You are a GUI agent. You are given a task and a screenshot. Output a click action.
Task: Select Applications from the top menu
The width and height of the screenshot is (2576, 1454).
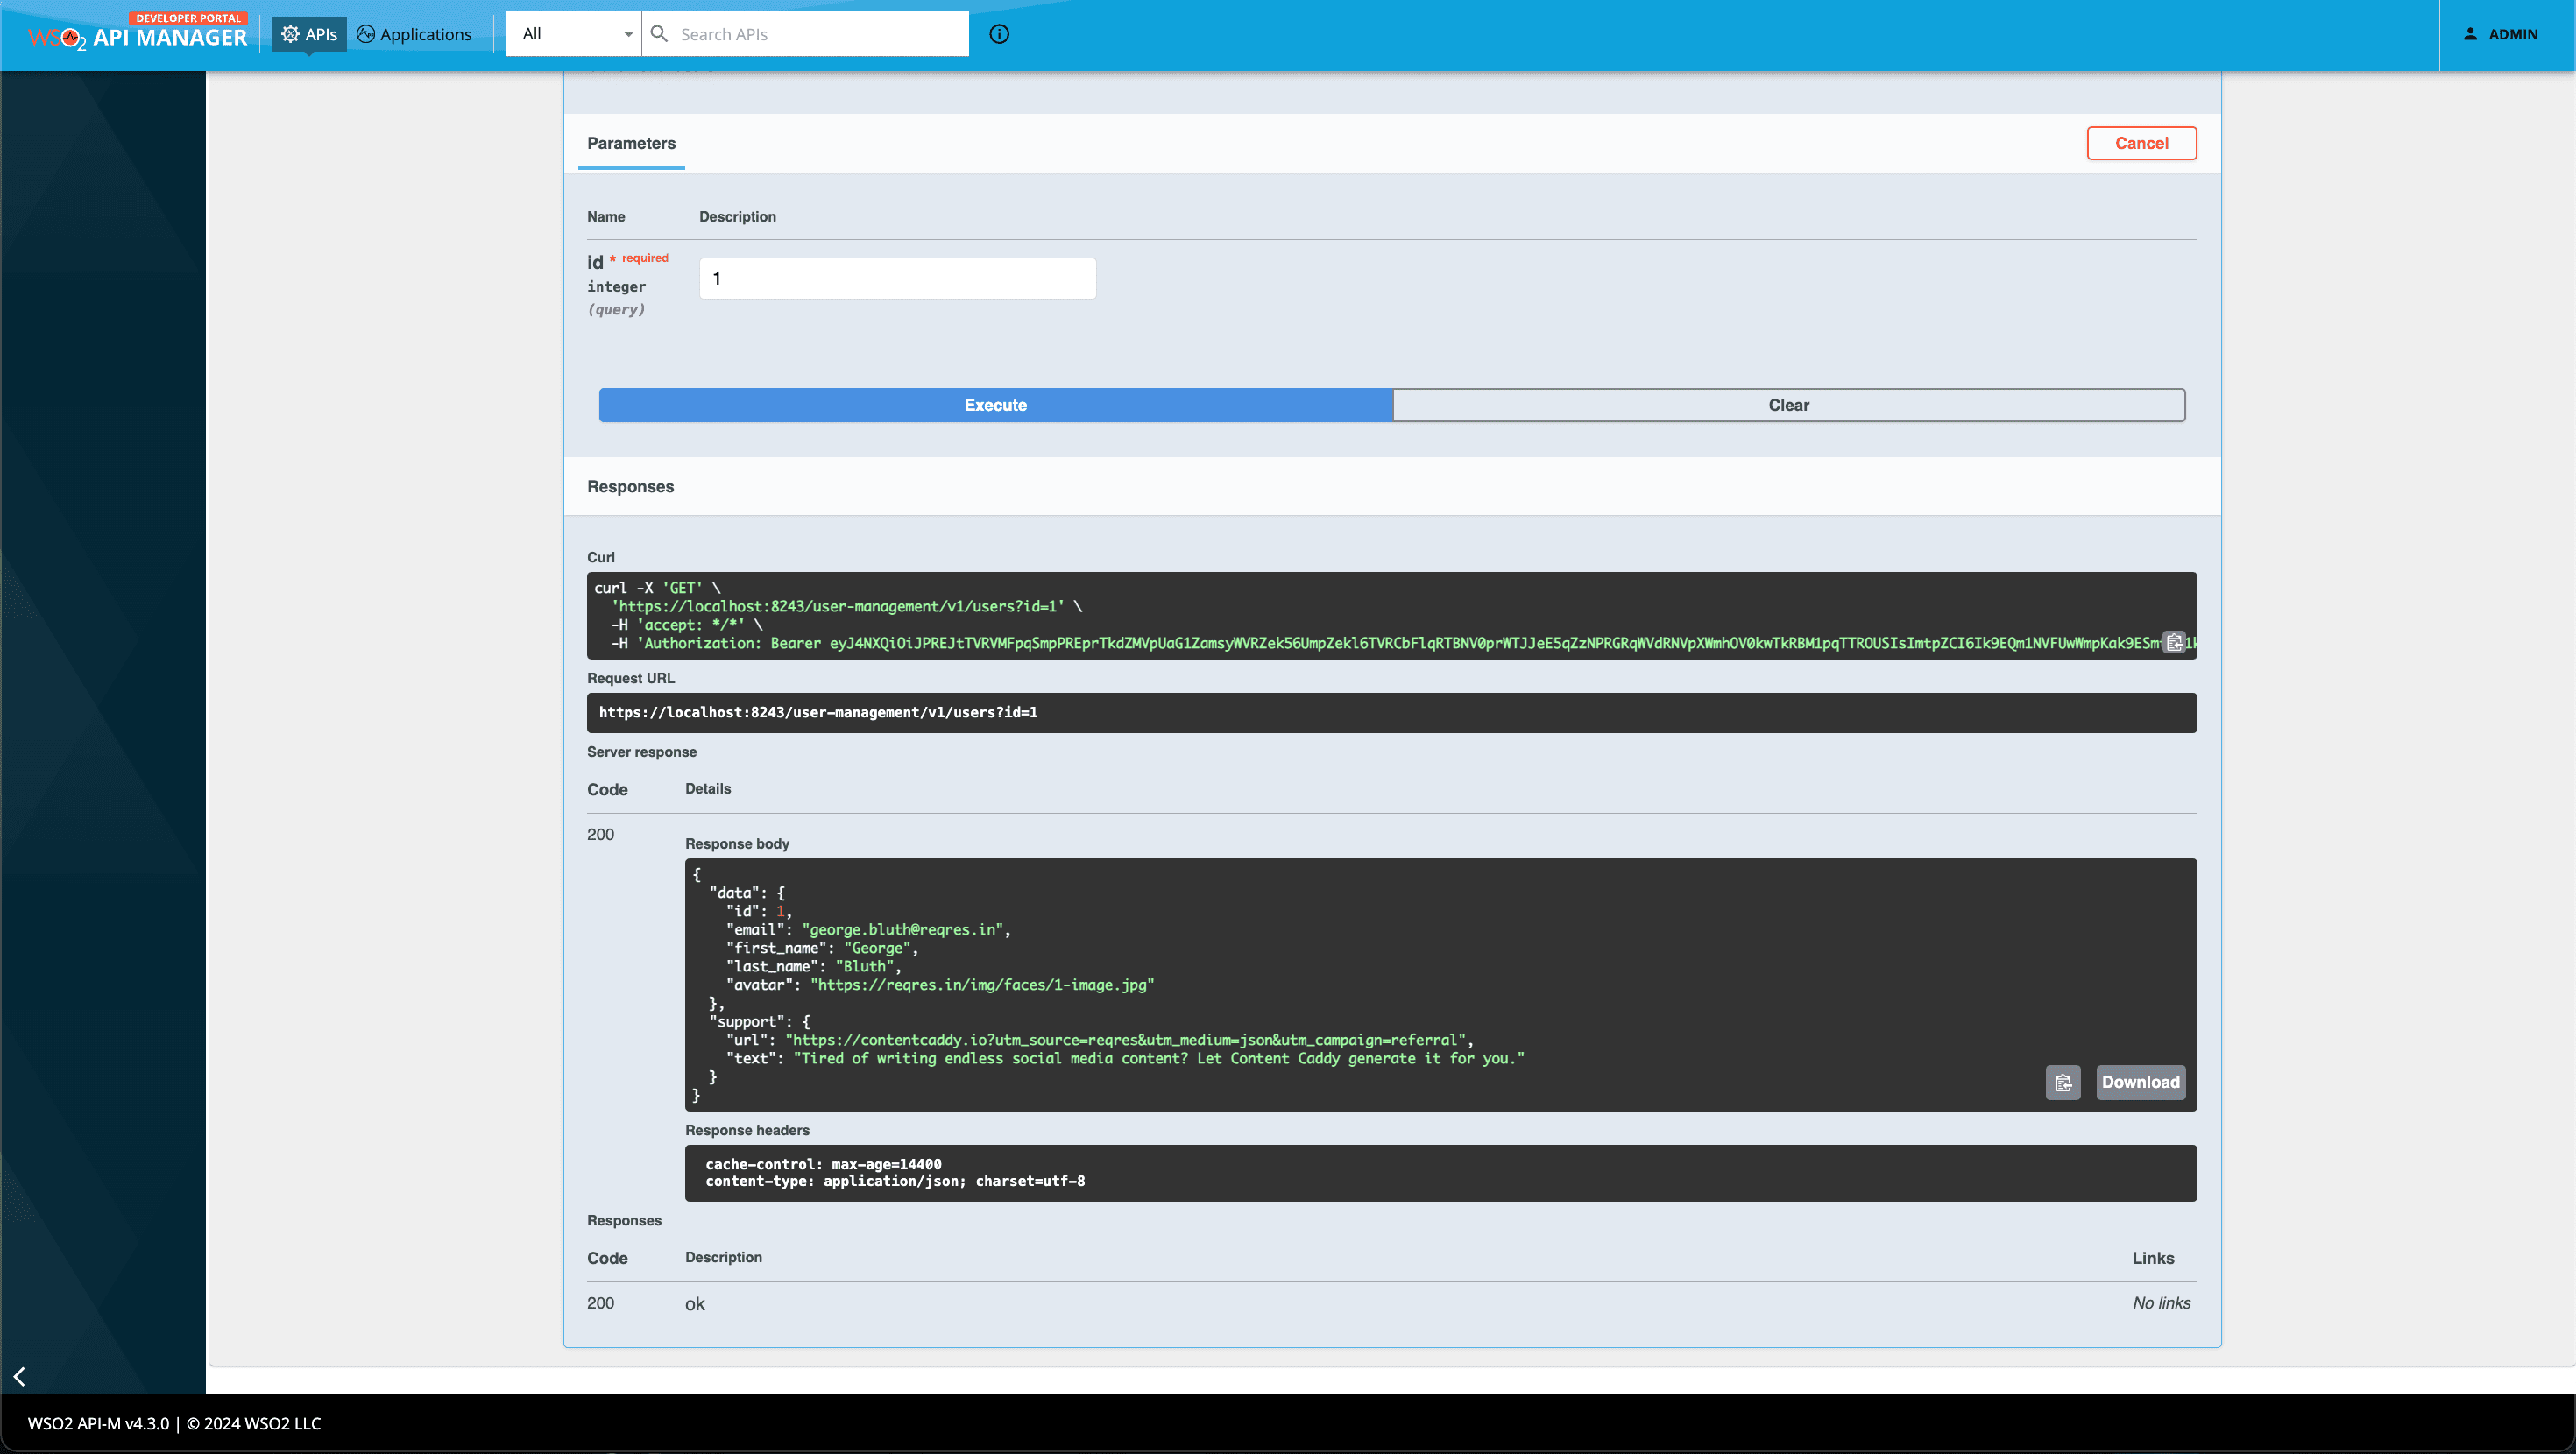click(426, 33)
